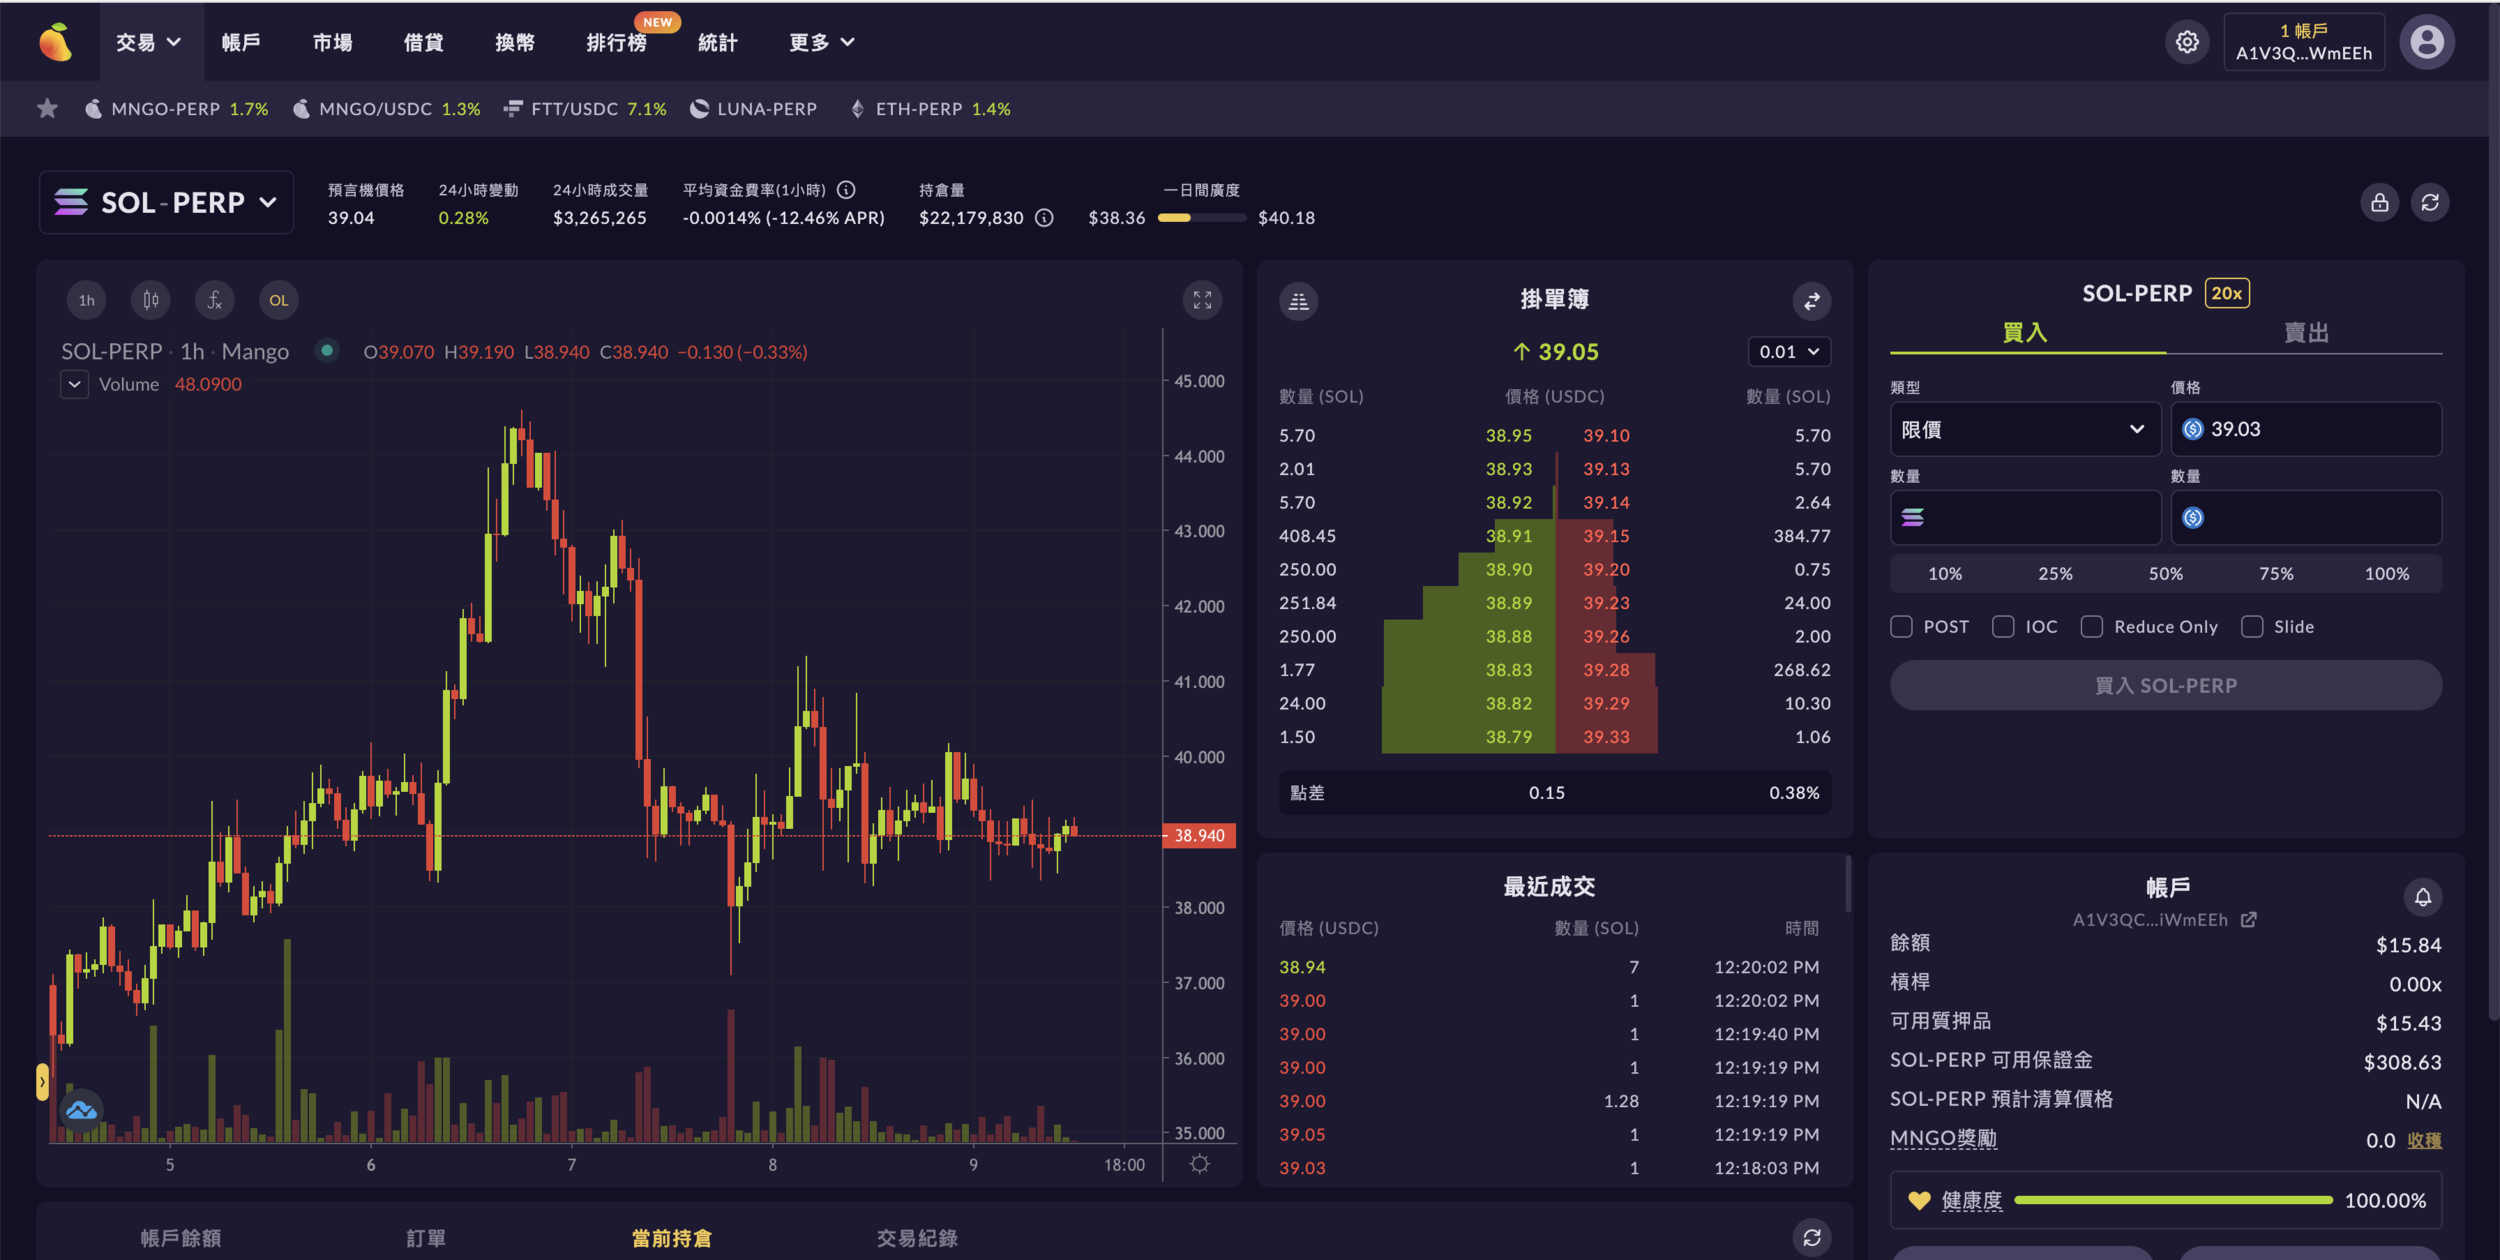Swap orderbook layout arrows icon

tap(1811, 301)
